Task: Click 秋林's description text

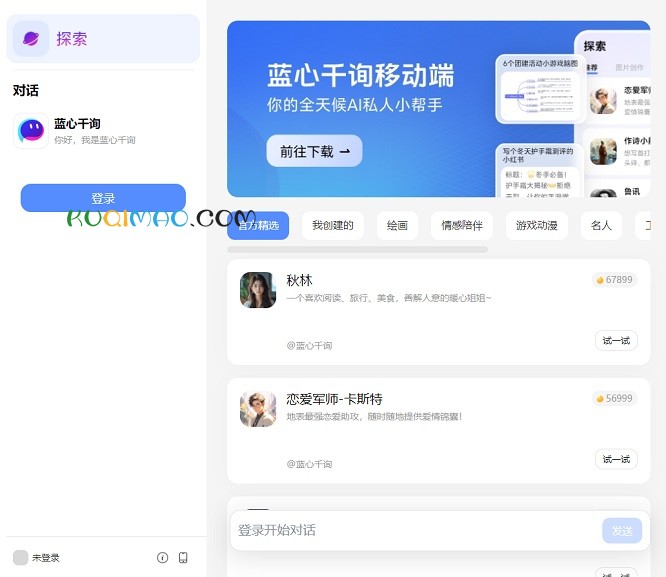Action: click(389, 298)
